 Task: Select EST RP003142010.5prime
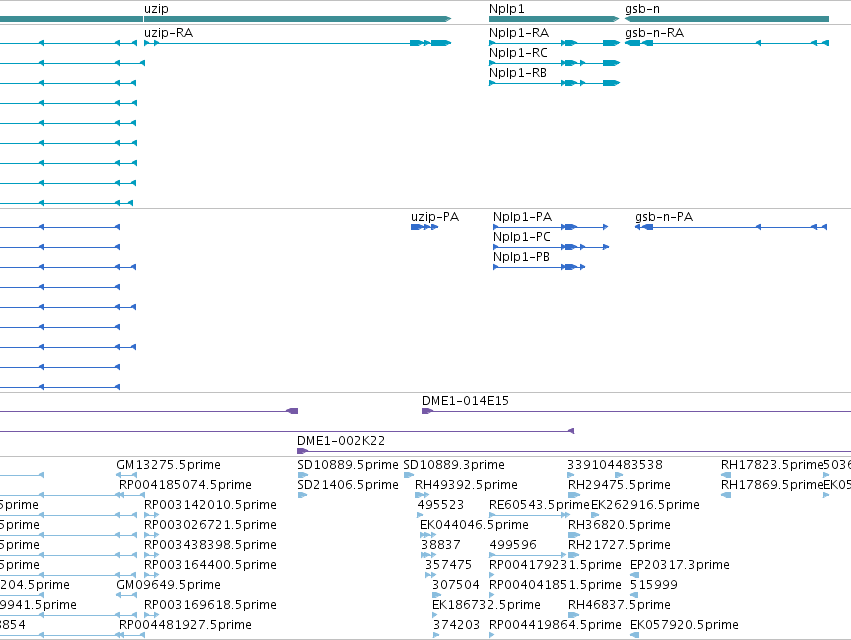point(210,505)
